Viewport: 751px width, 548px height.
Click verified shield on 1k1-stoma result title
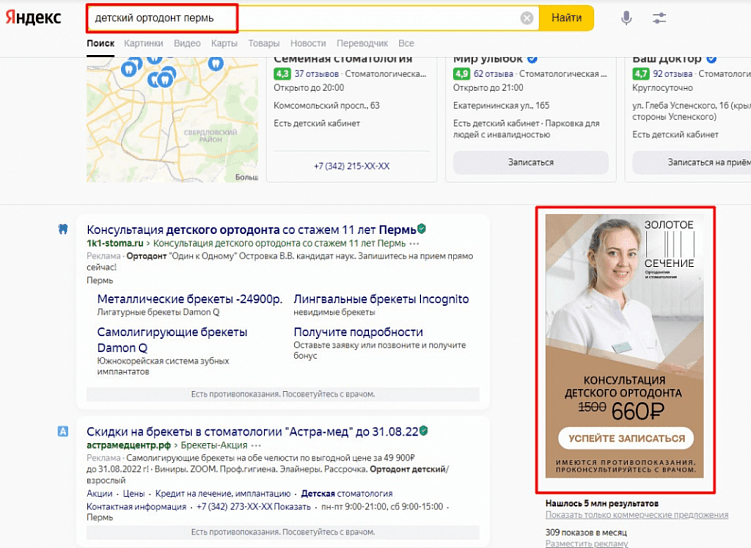[421, 228]
